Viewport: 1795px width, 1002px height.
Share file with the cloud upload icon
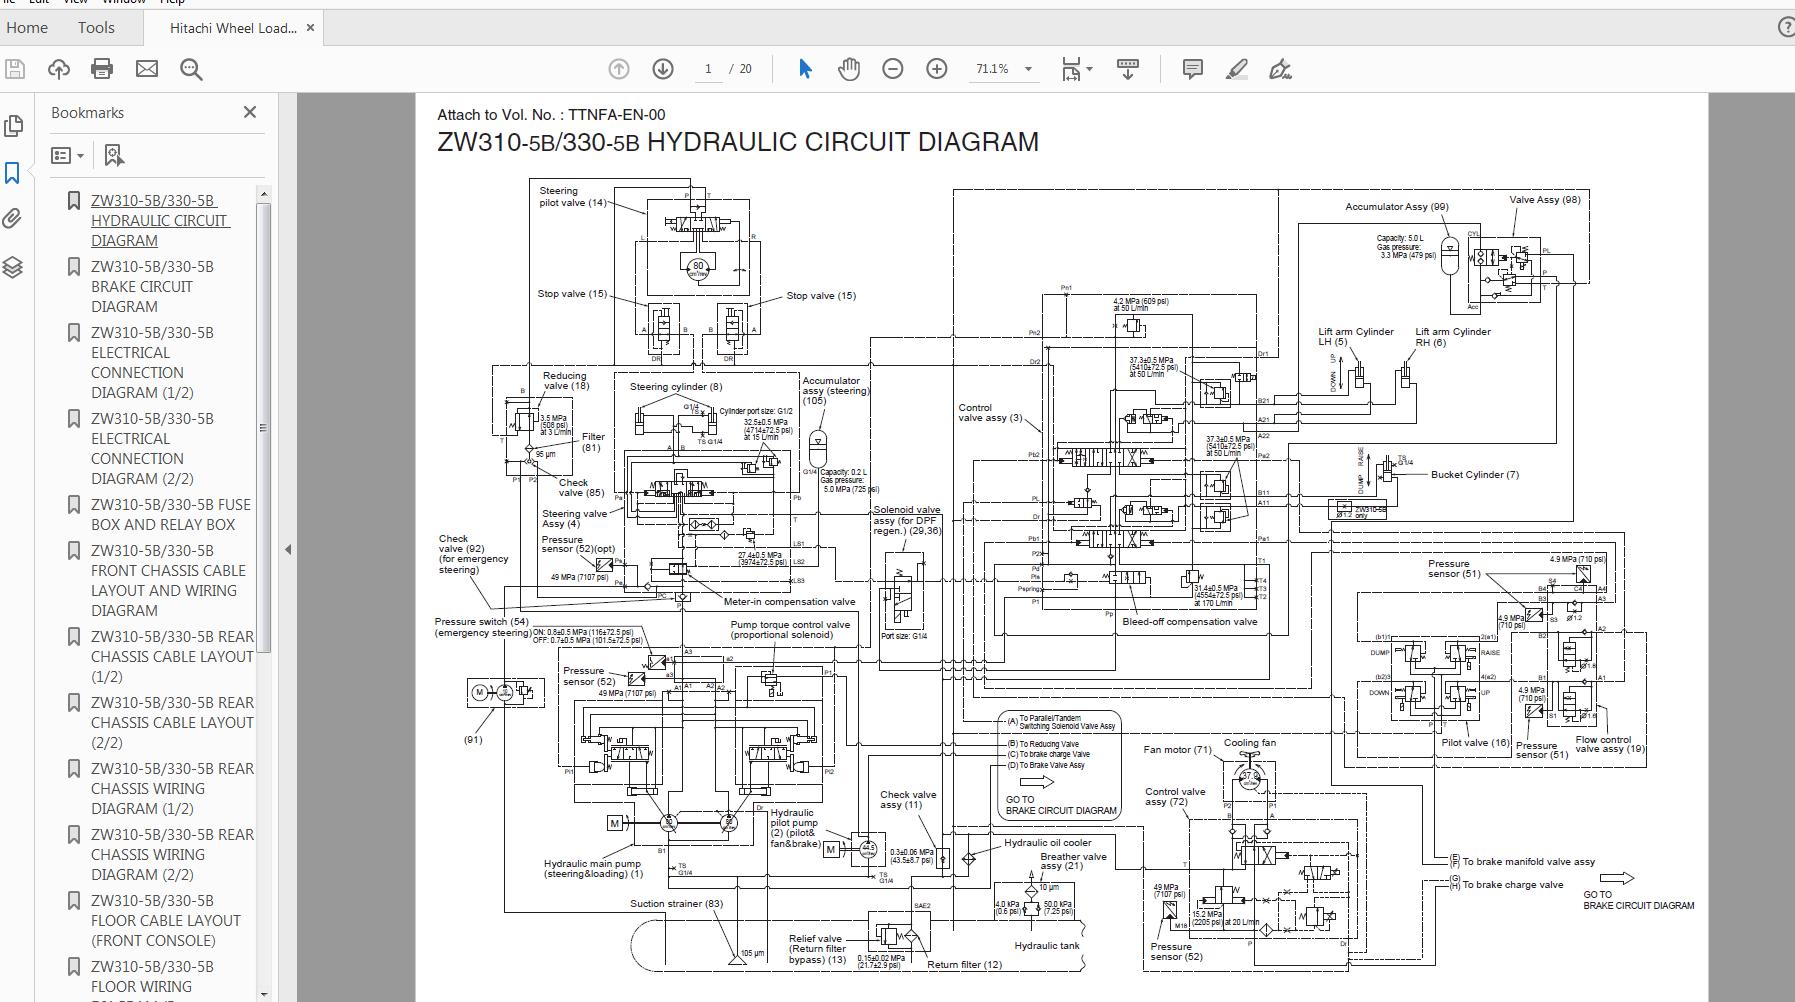58,69
